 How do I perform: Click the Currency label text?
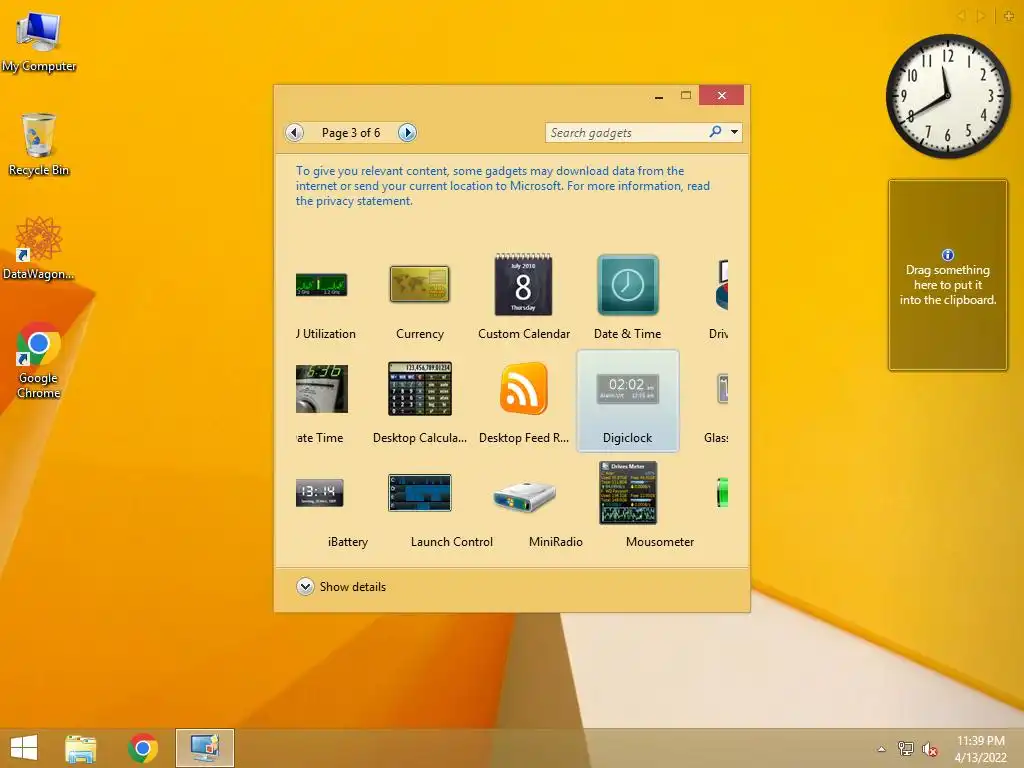pyautogui.click(x=419, y=334)
